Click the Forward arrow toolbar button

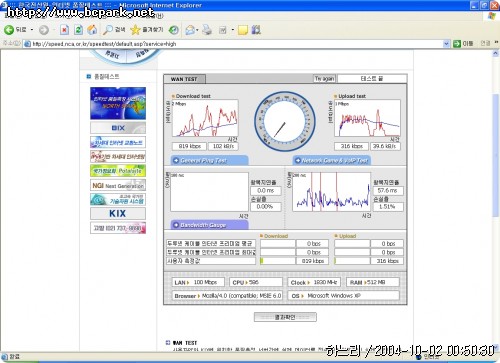[x=44, y=30]
